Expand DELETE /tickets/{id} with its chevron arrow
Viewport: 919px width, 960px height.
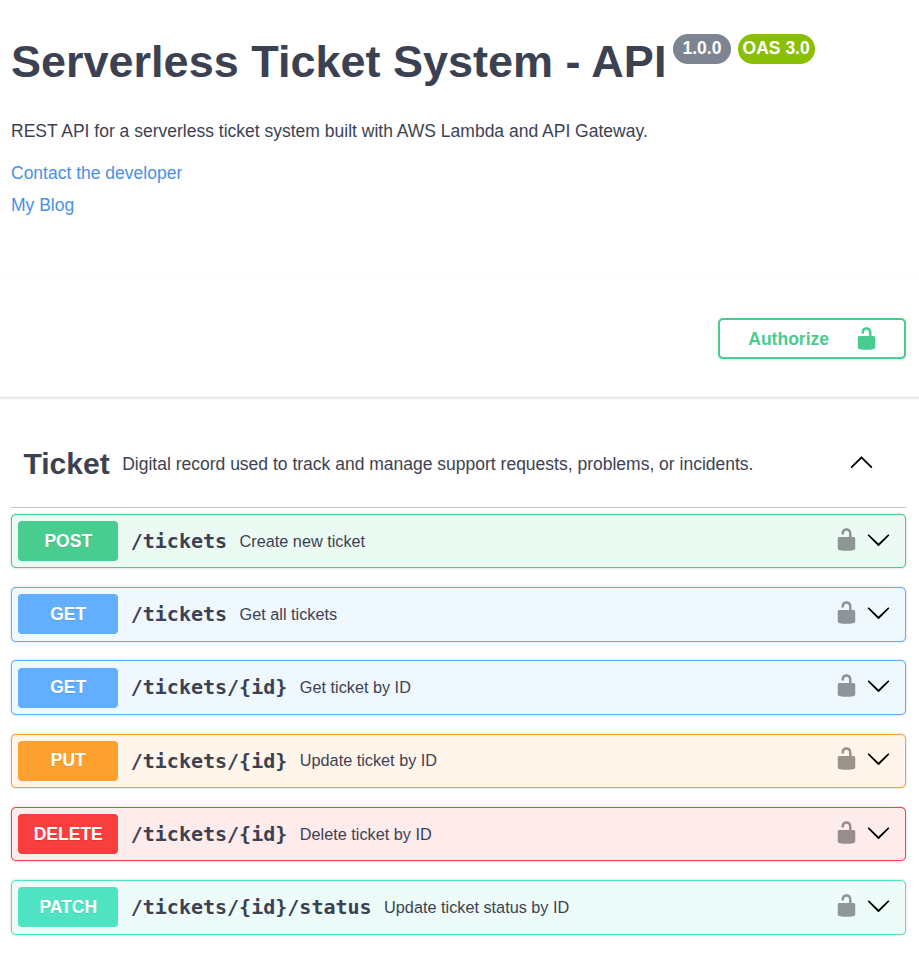pyautogui.click(x=878, y=833)
